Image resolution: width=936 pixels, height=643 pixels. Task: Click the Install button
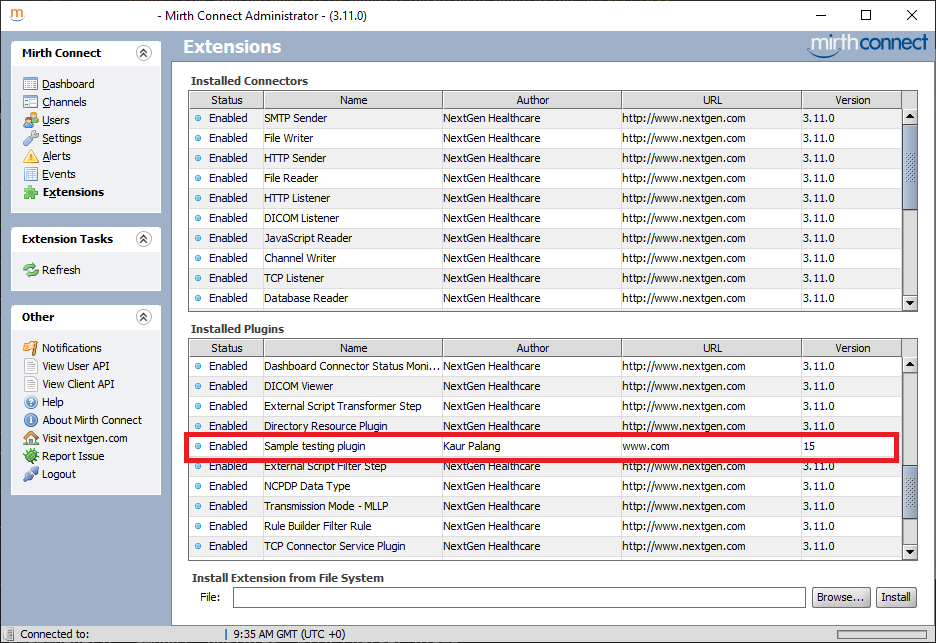(895, 597)
